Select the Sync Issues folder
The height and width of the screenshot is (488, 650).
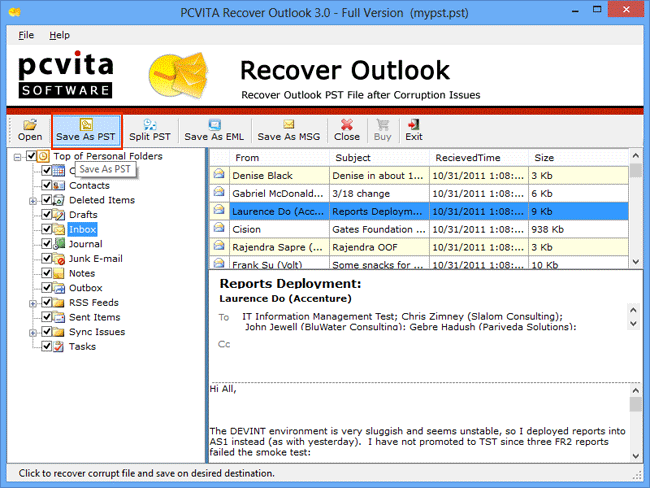(x=97, y=332)
